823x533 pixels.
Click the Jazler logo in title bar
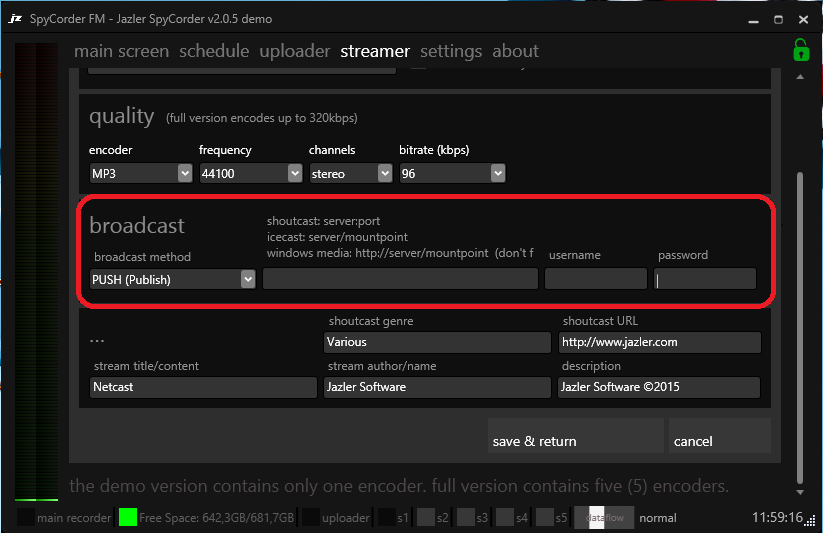(15, 19)
